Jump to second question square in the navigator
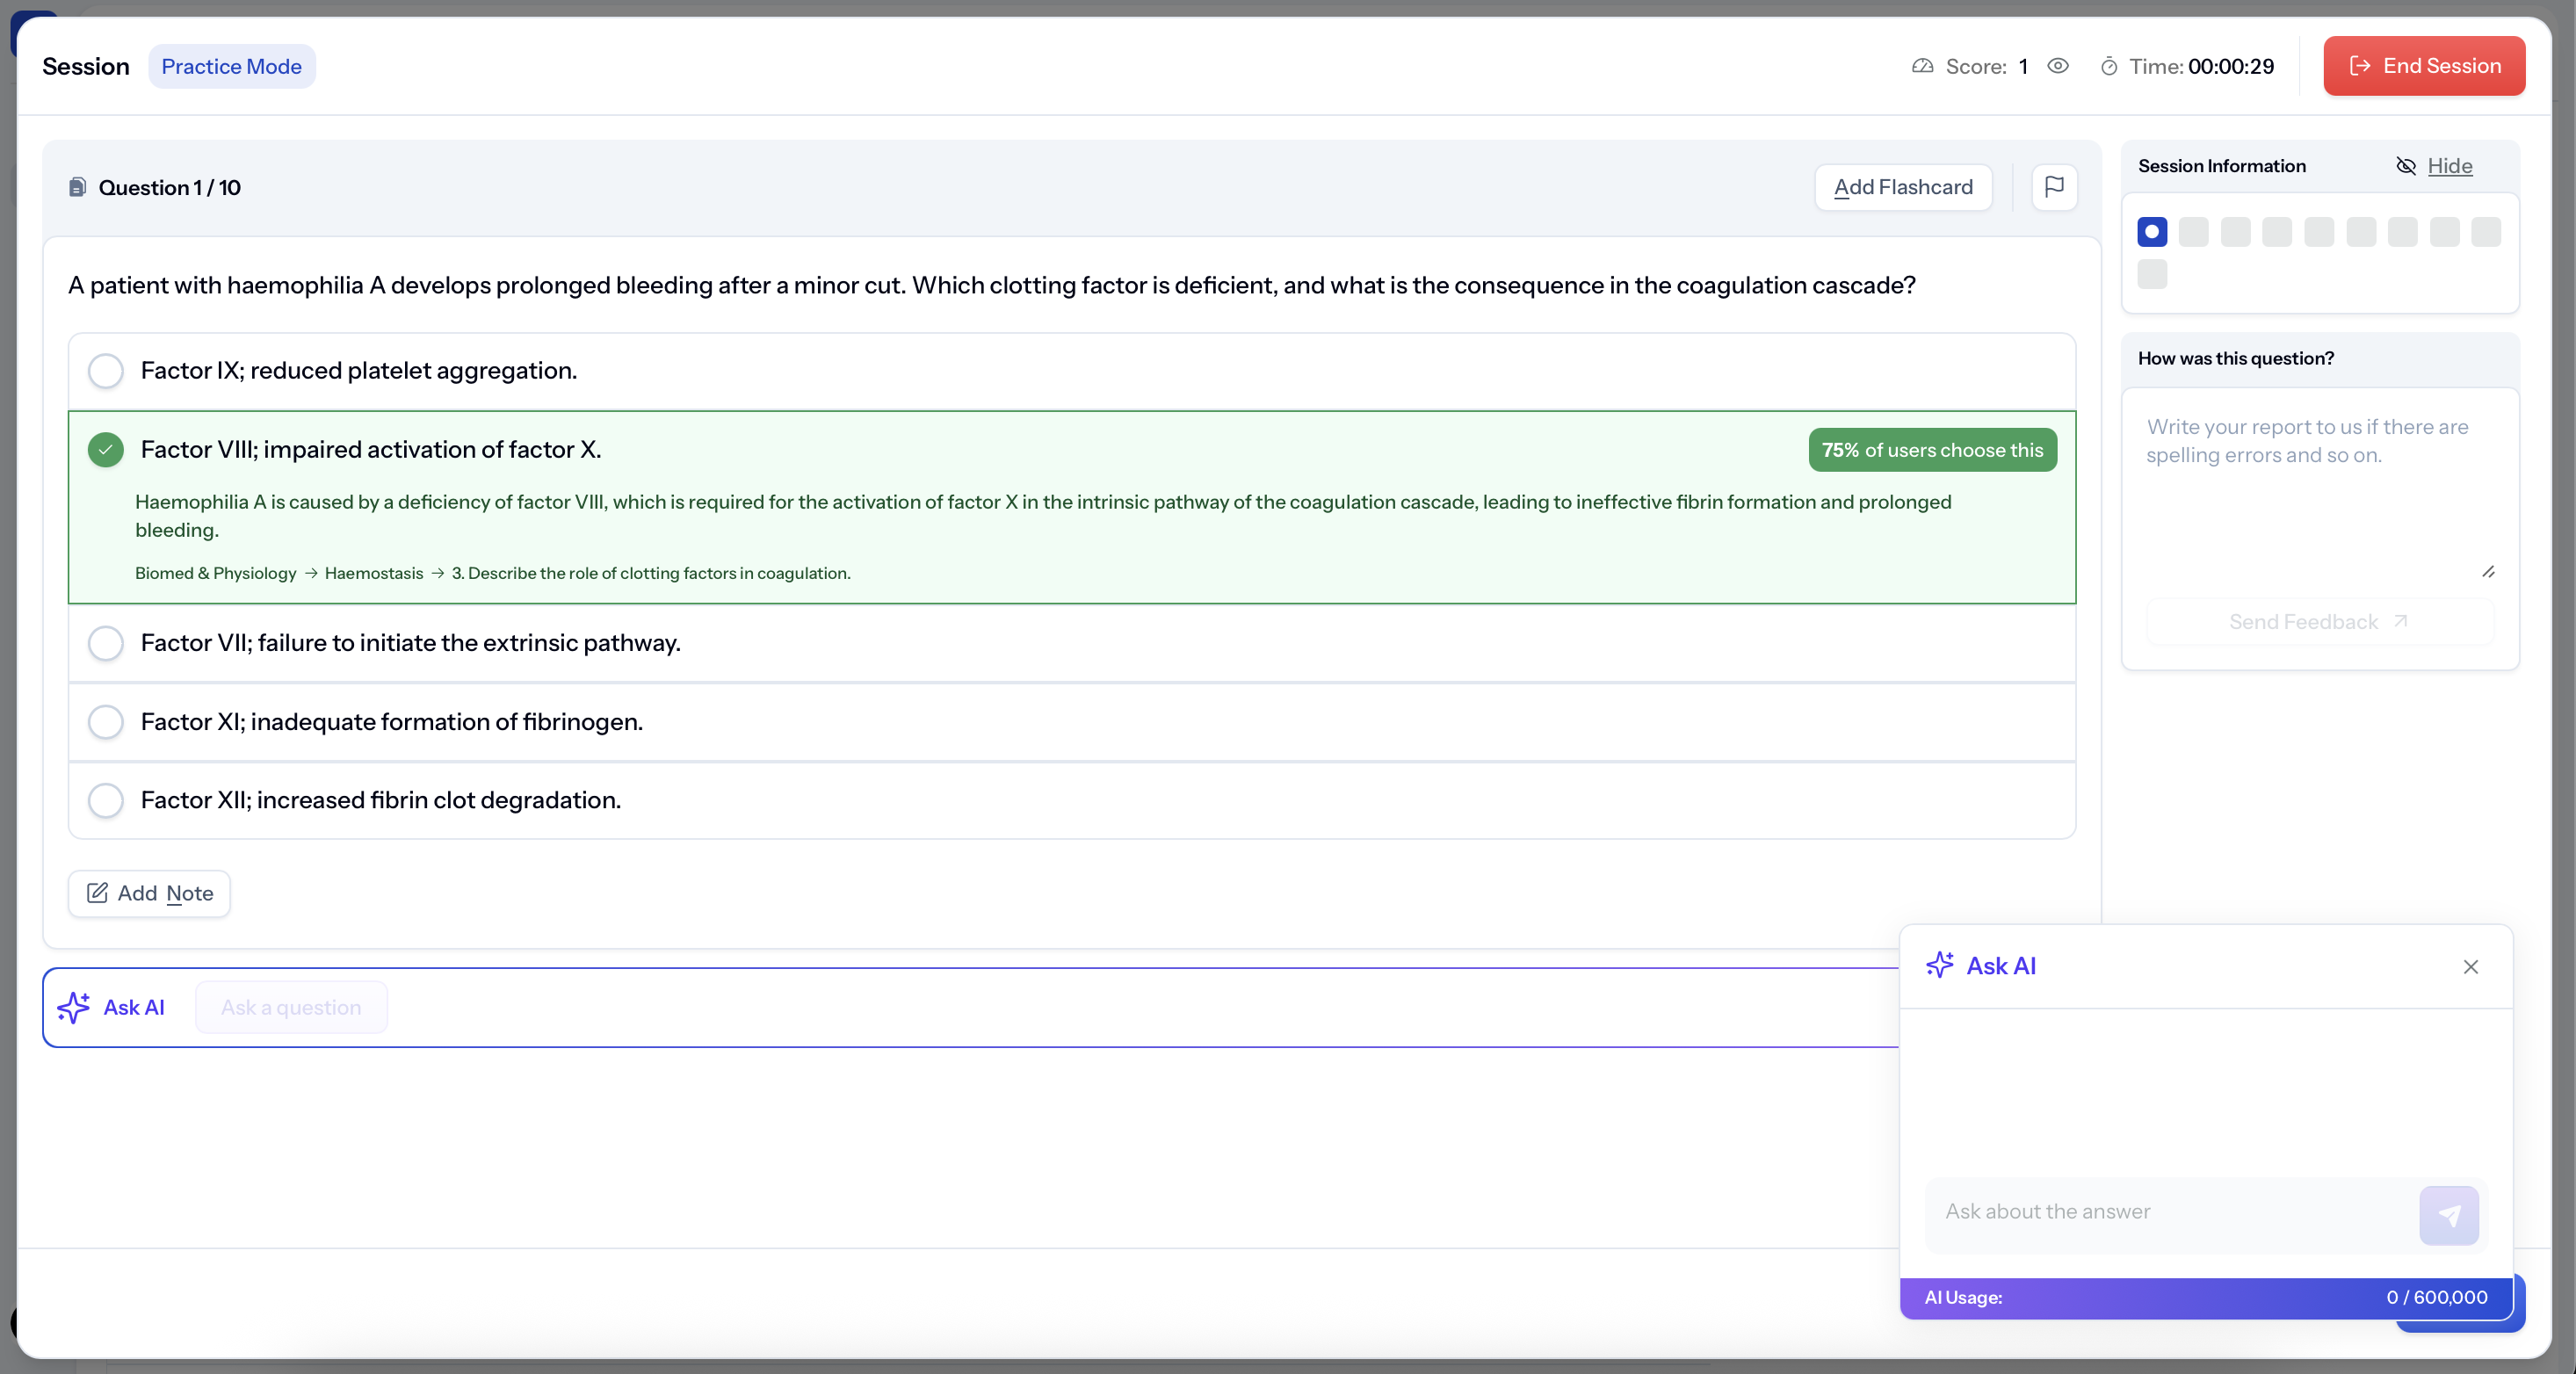The height and width of the screenshot is (1374, 2576). 2193,232
